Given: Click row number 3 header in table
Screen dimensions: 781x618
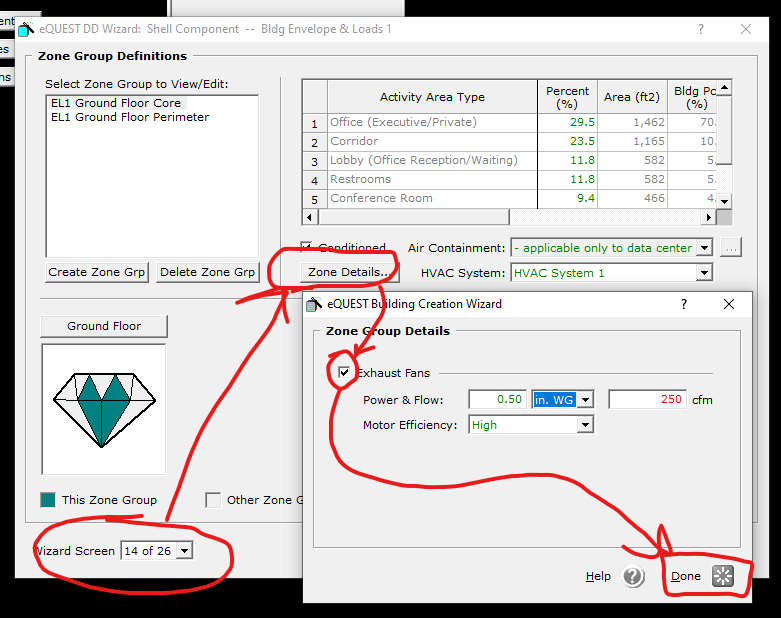Looking at the screenshot, I should click(315, 161).
